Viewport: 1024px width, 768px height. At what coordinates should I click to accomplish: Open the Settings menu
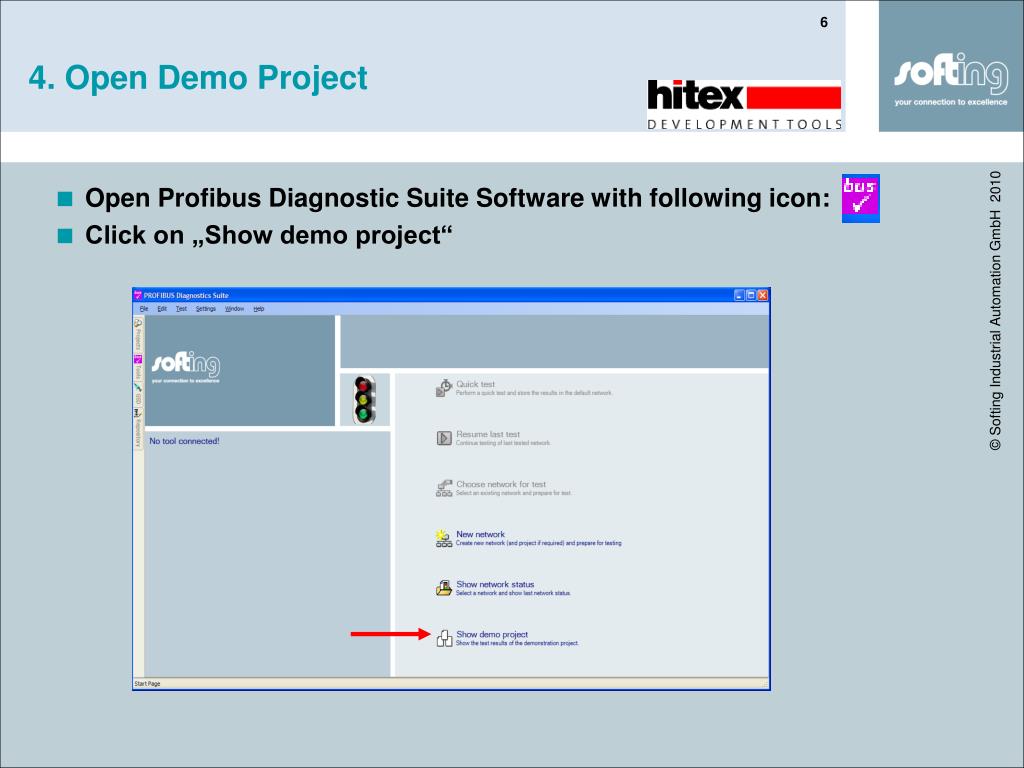point(206,309)
